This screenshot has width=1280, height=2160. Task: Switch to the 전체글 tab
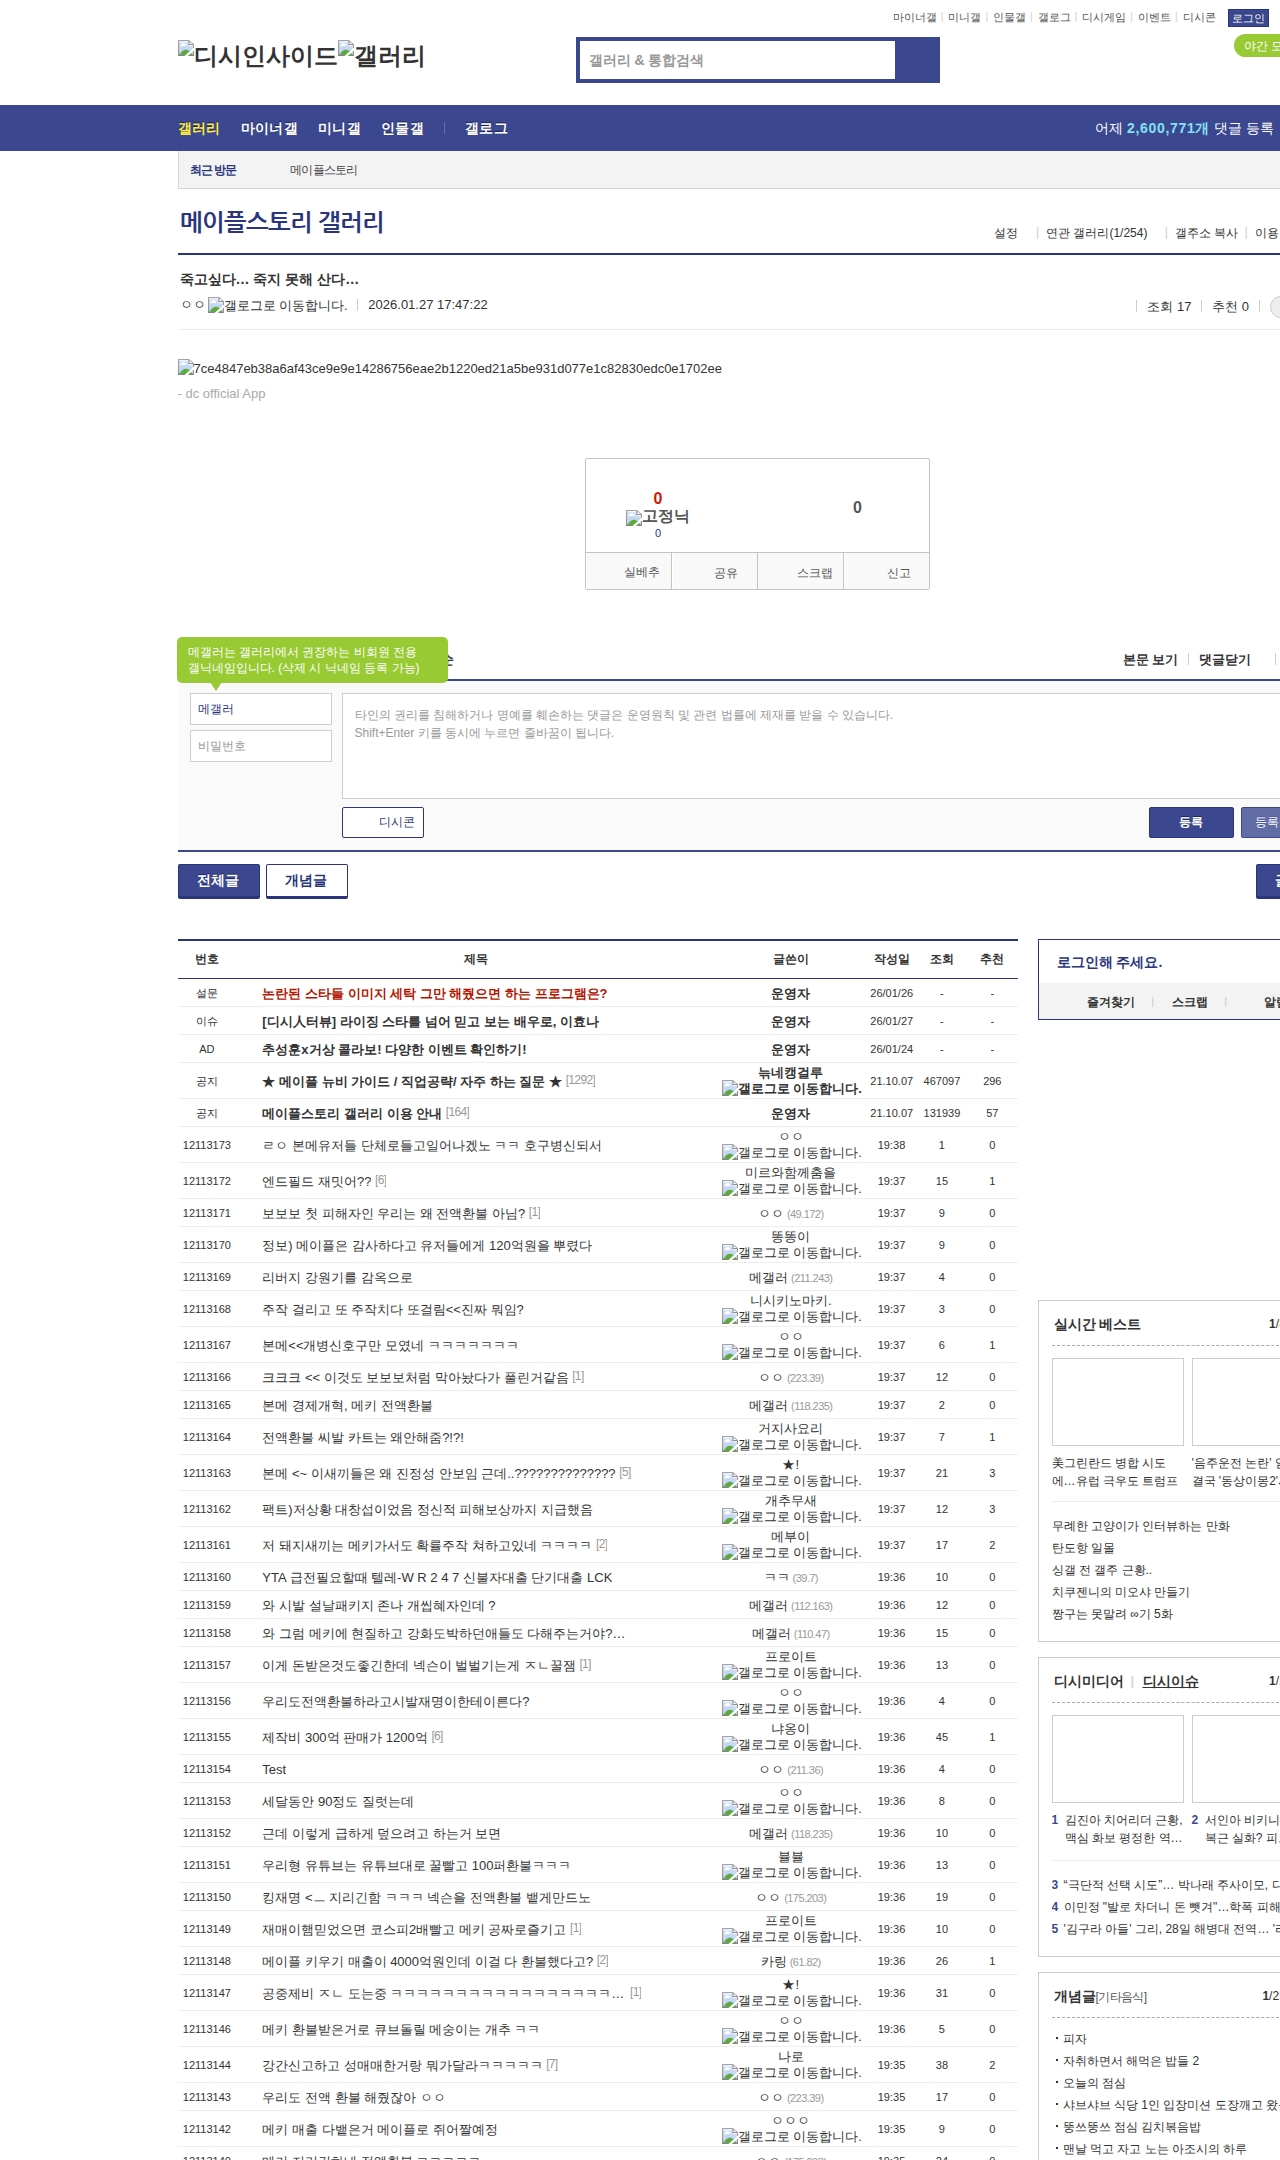coord(218,881)
